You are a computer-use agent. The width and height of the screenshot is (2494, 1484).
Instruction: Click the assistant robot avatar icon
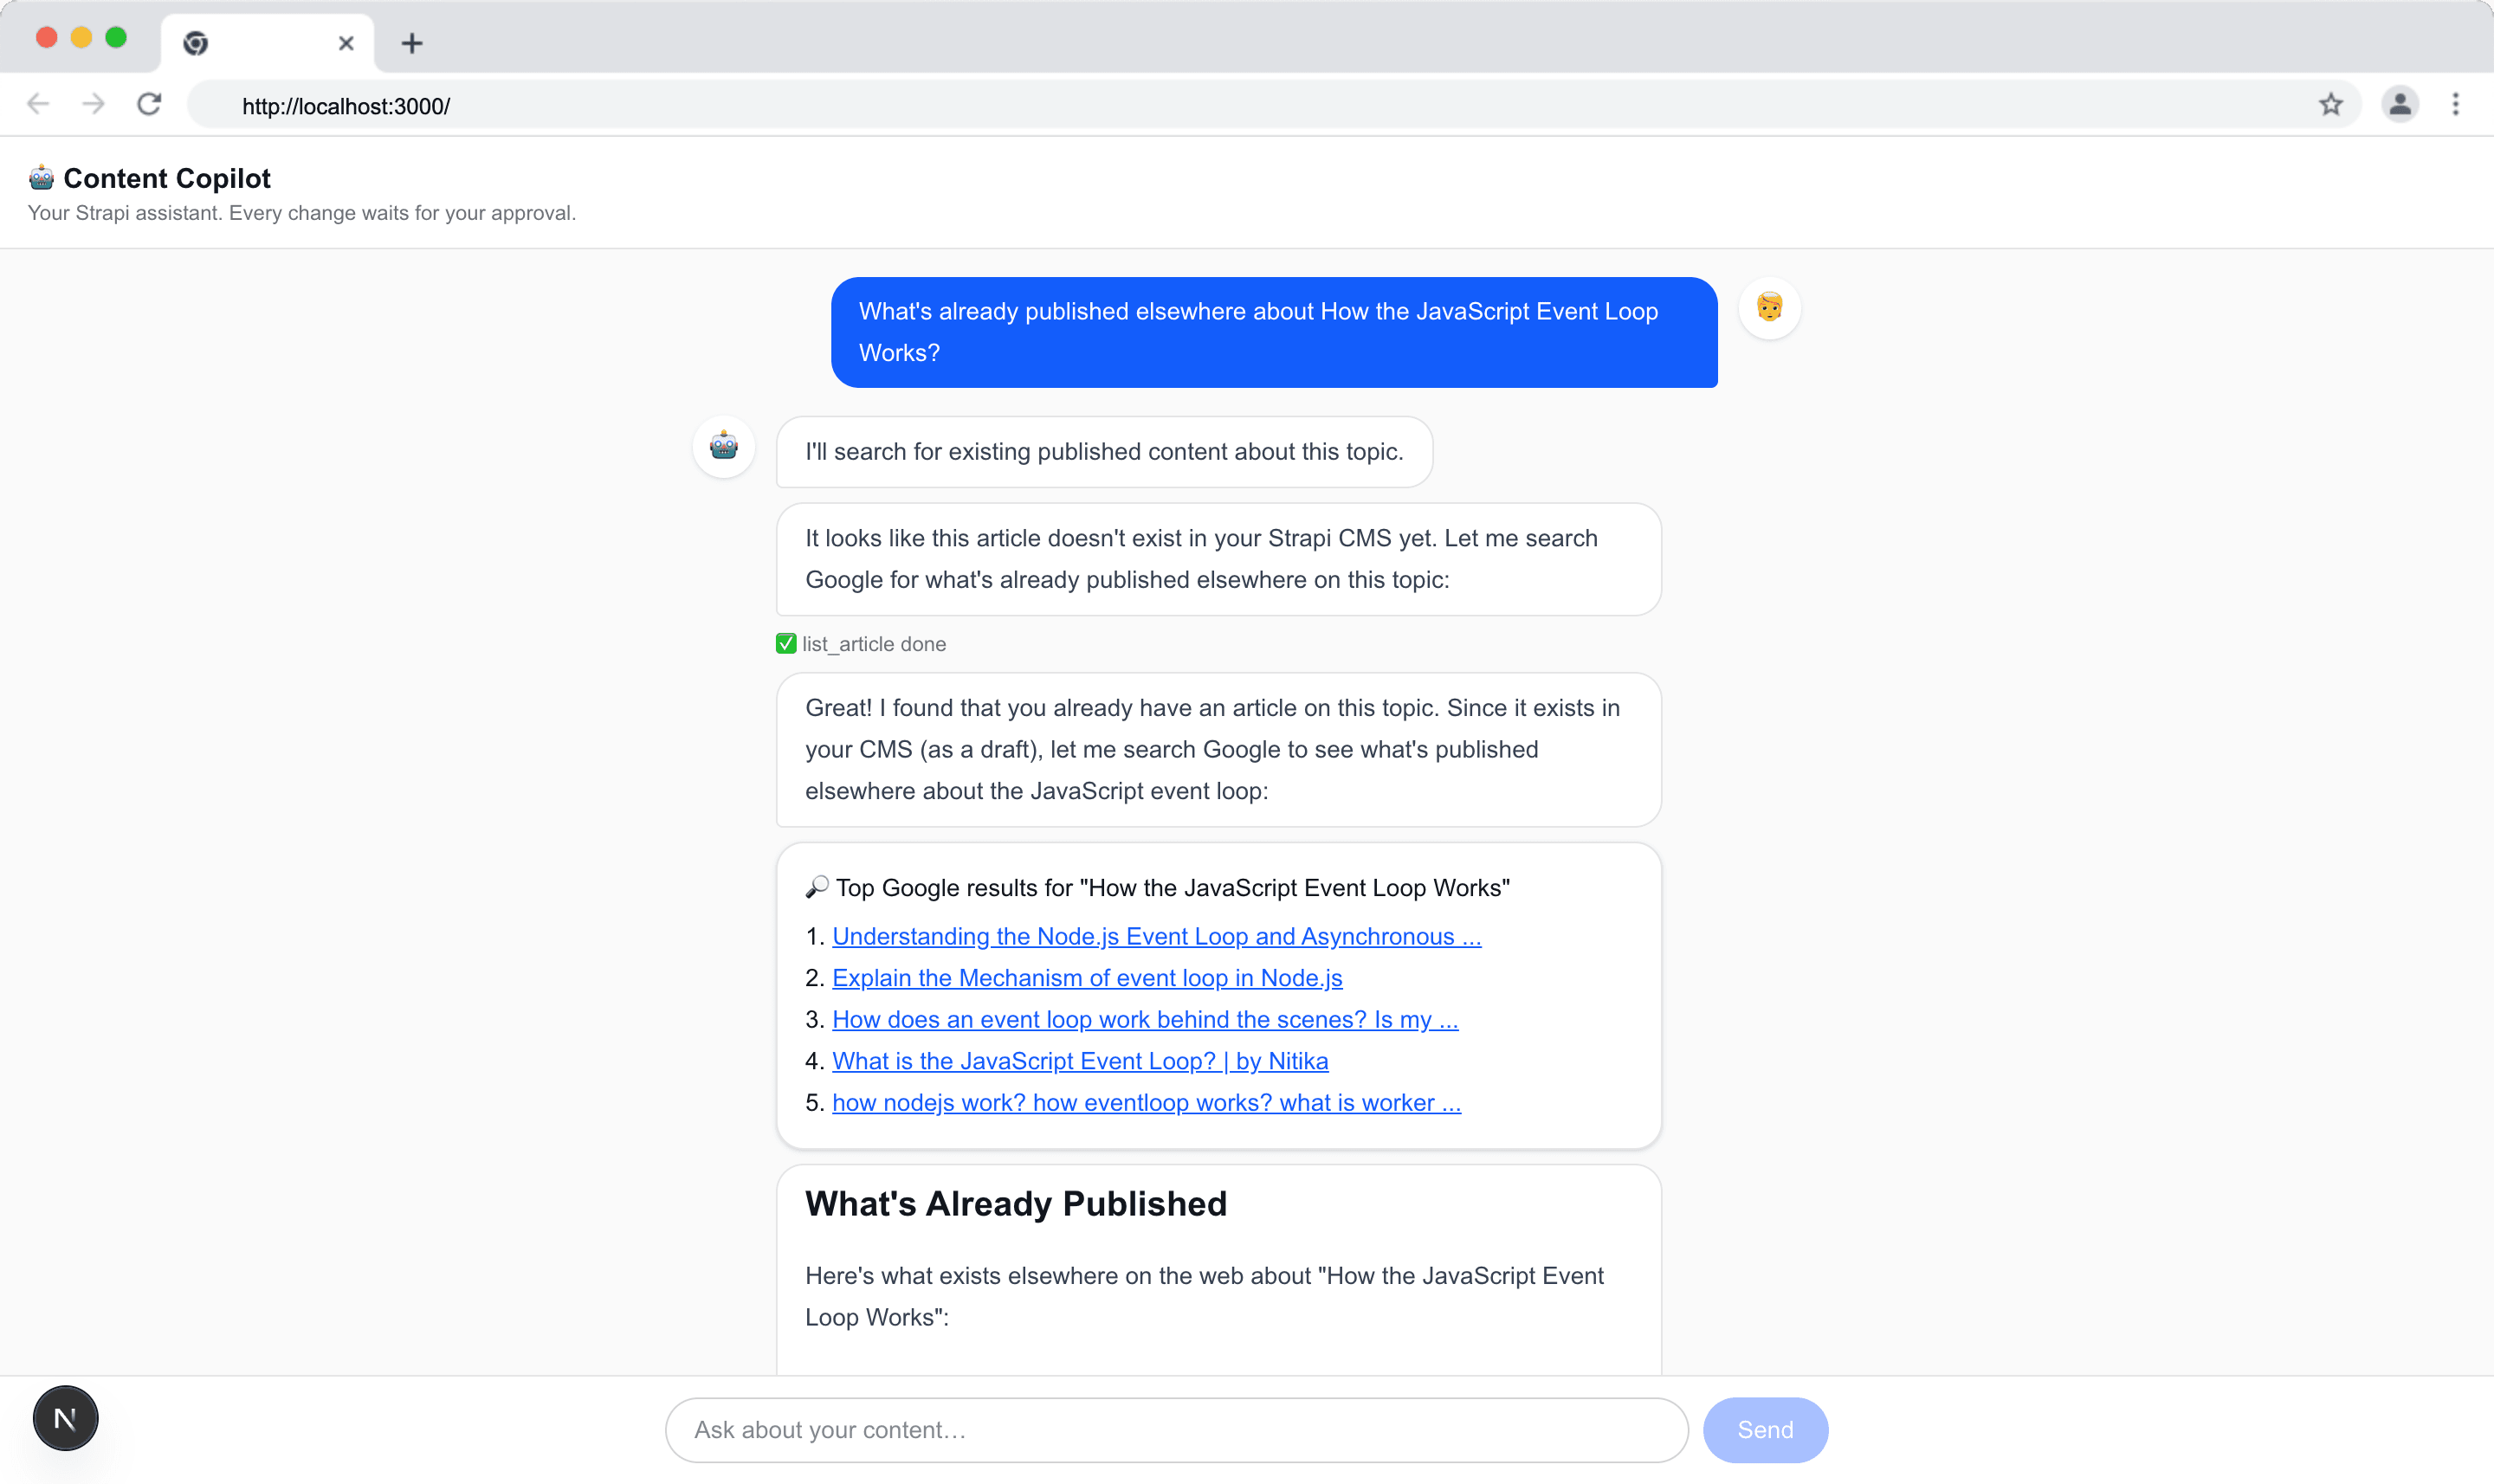(724, 446)
